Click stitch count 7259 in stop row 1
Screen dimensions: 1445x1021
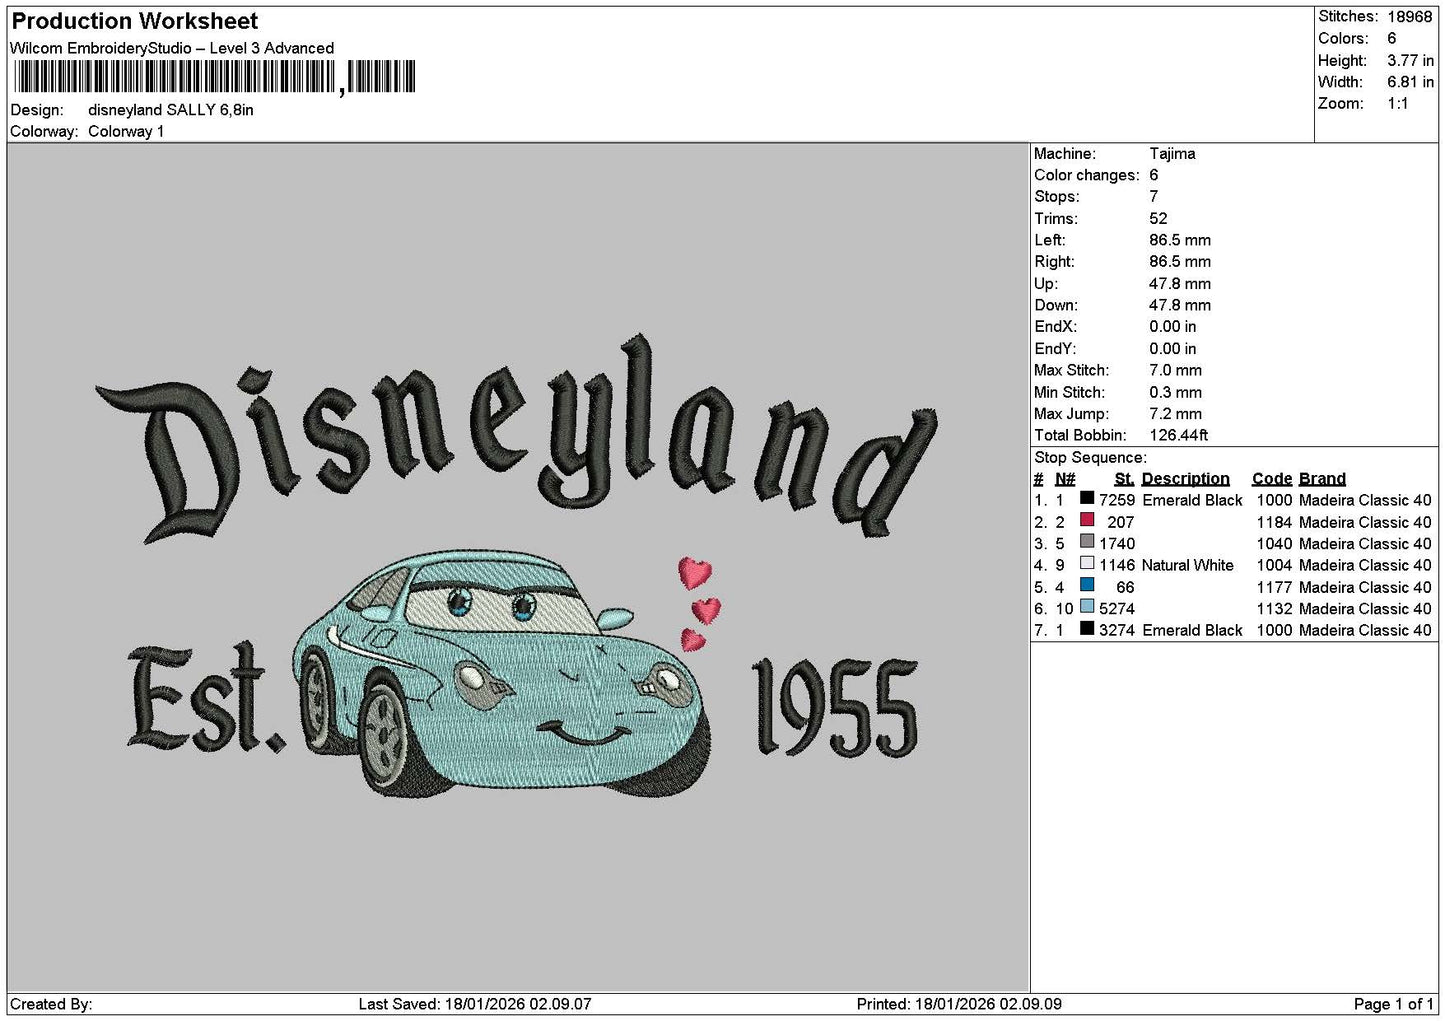click(x=1117, y=500)
